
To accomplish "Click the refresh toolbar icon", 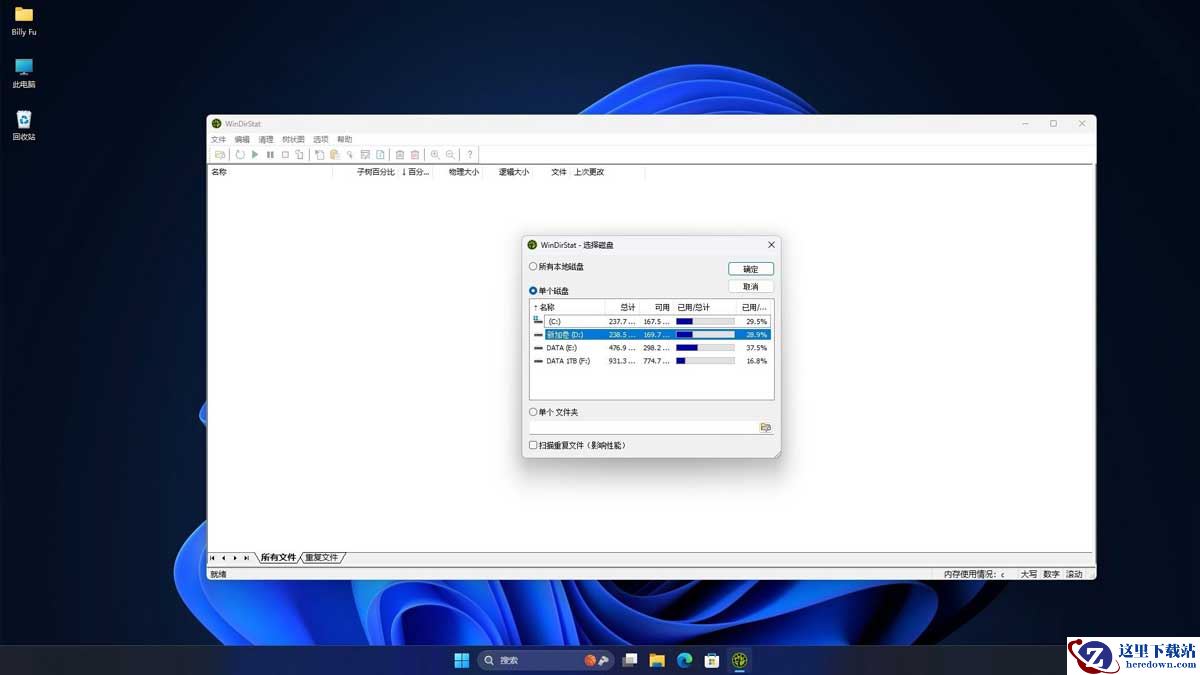I will pyautogui.click(x=240, y=155).
